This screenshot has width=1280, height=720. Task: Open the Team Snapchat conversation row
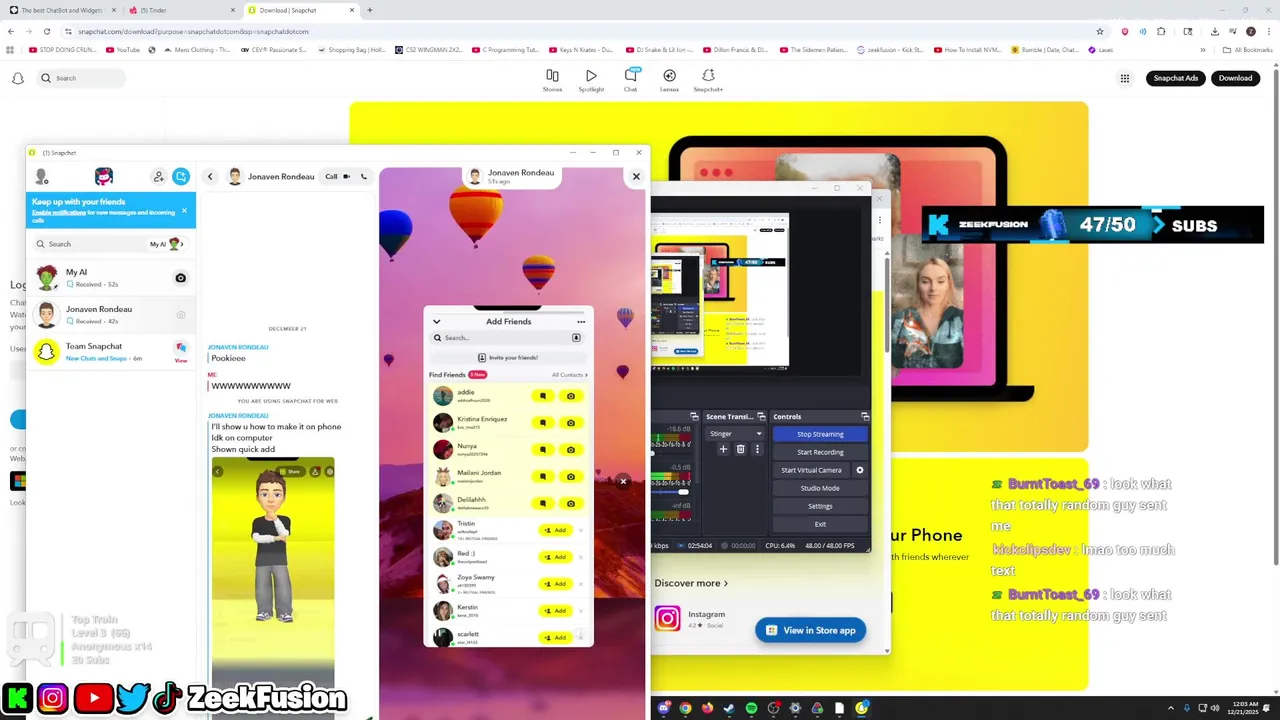click(111, 351)
